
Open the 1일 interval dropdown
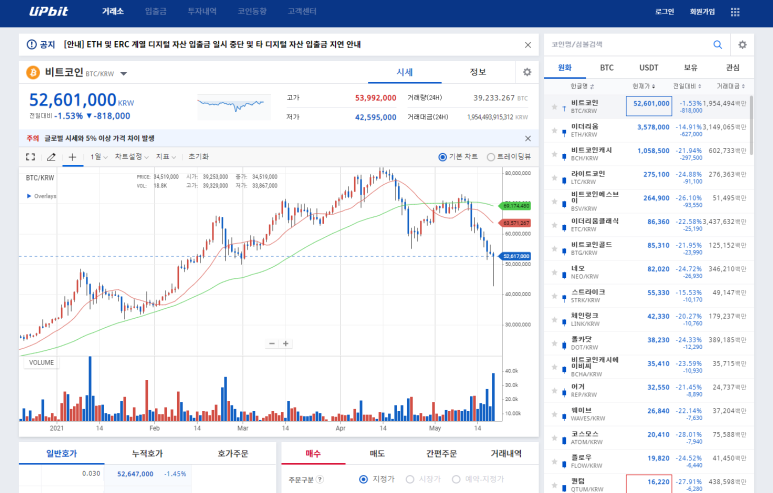[99, 157]
